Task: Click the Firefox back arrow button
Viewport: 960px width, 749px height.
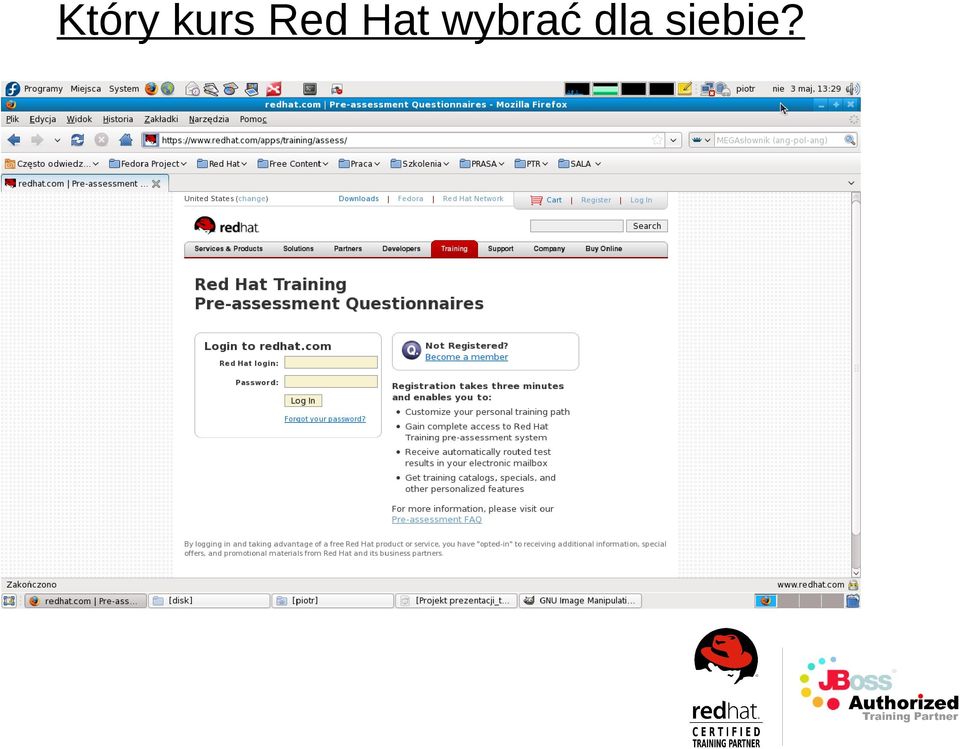Action: pos(14,140)
